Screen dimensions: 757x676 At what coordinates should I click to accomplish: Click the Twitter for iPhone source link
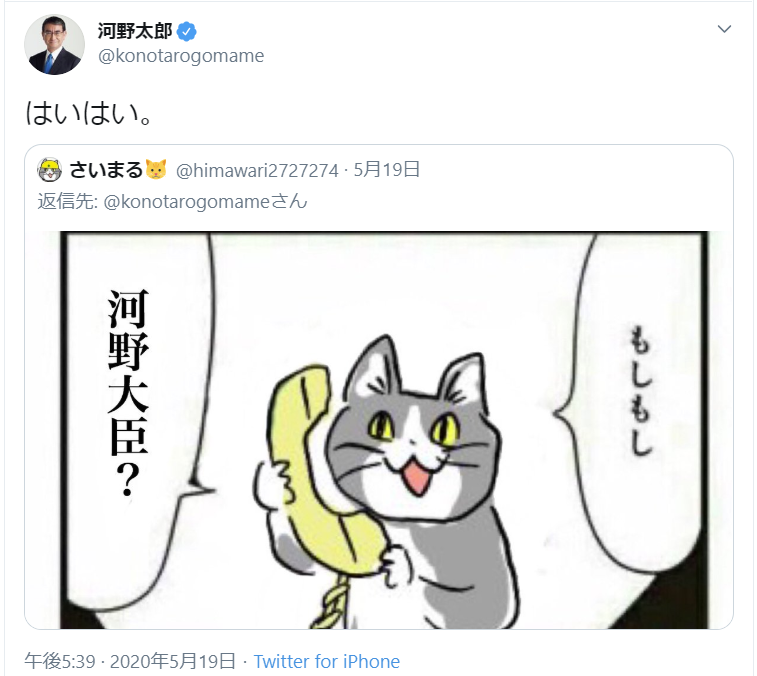tap(326, 662)
